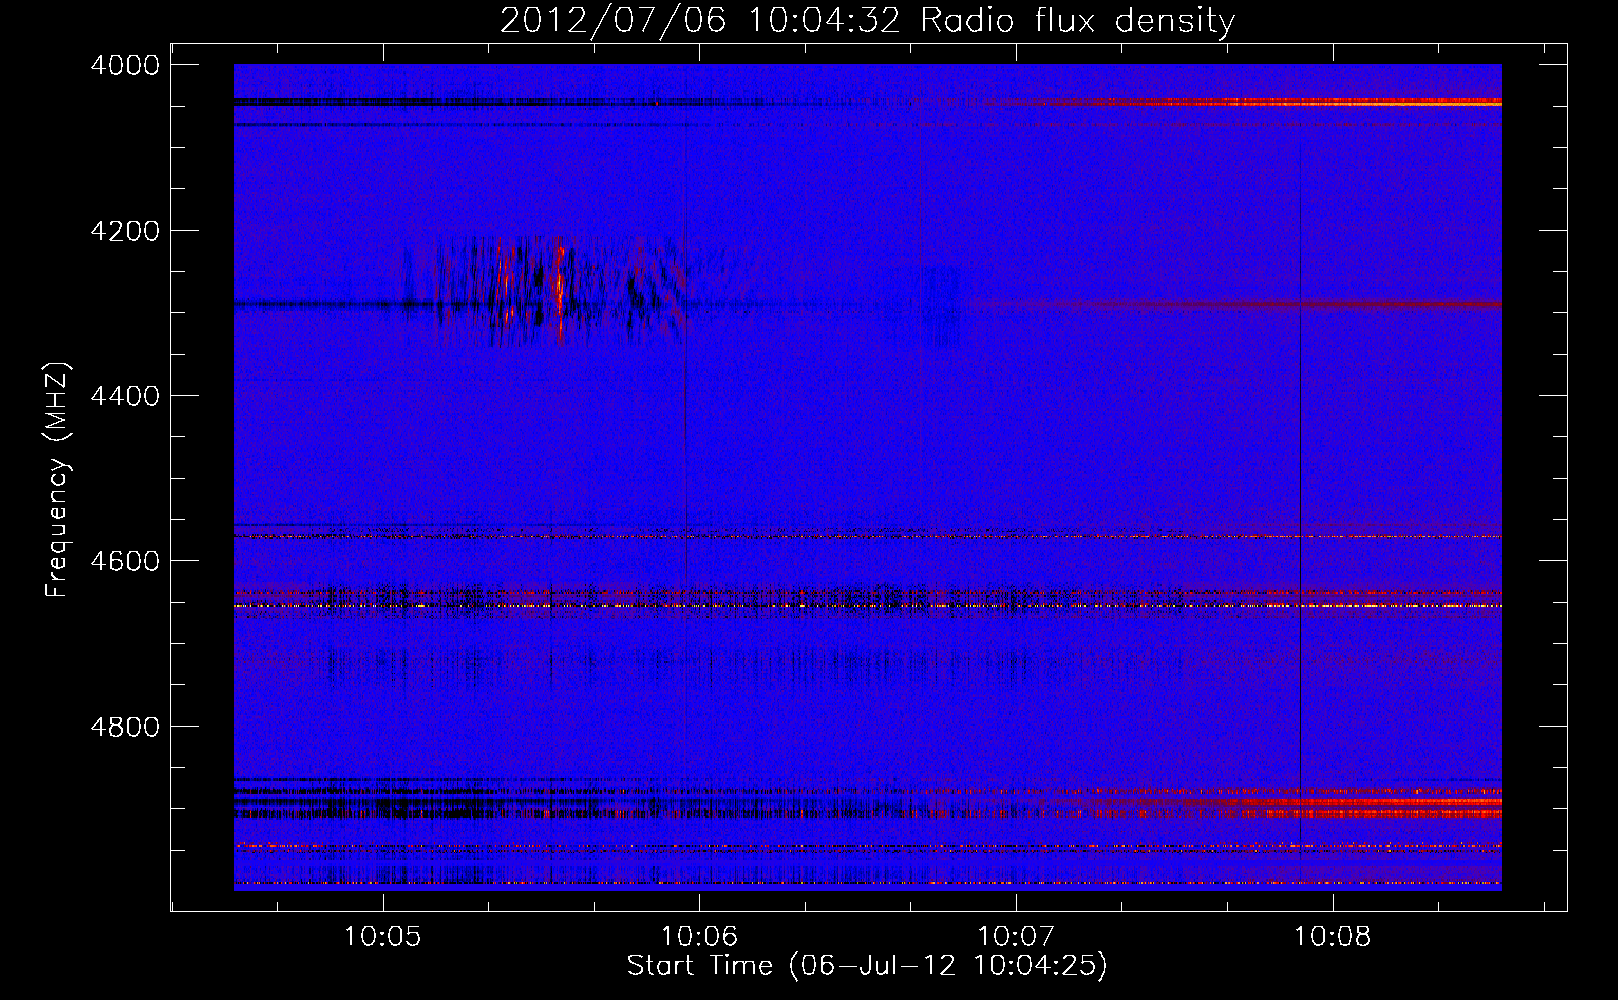Click the red-yellow band near 4650 MHz
The width and height of the screenshot is (1618, 1000).
pyautogui.click(x=867, y=606)
